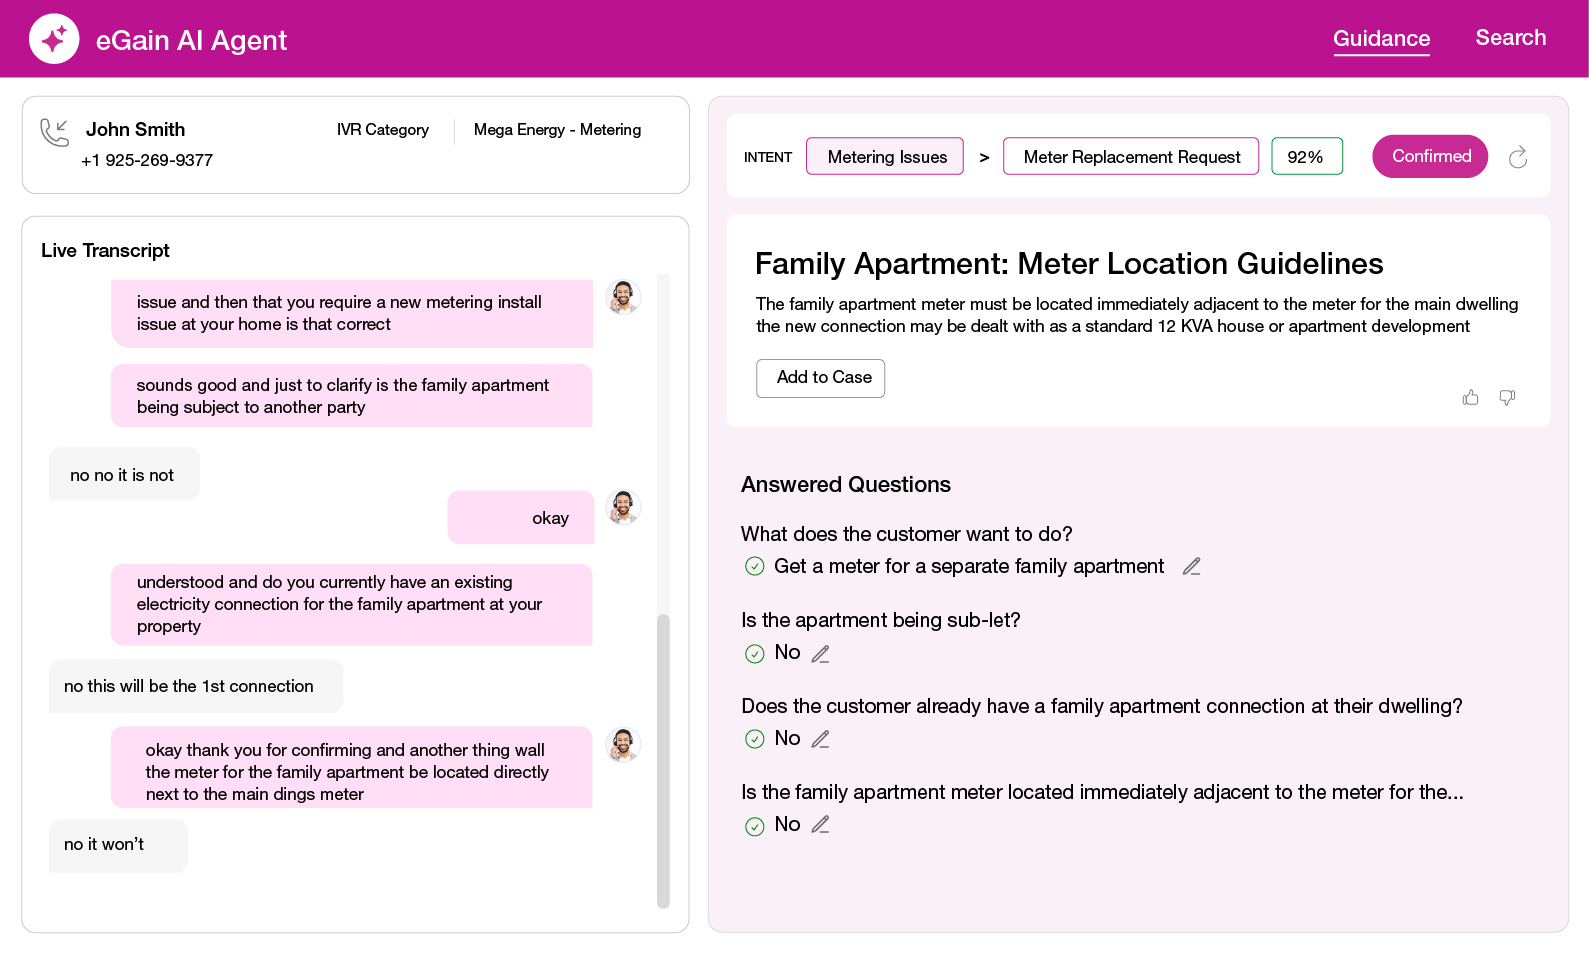This screenshot has width=1589, height=955.
Task: Open the Search tab
Action: [x=1510, y=38]
